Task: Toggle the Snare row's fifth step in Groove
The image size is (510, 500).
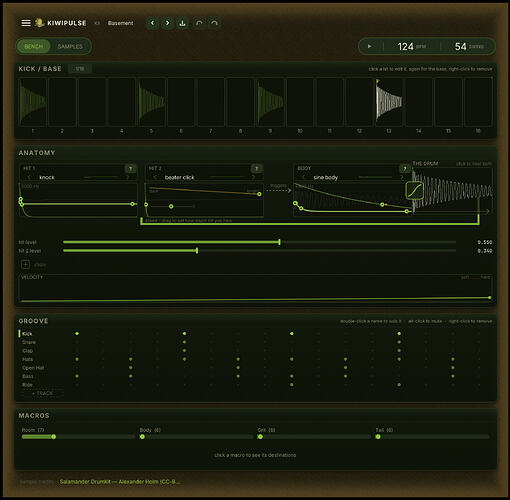Action: (x=184, y=342)
